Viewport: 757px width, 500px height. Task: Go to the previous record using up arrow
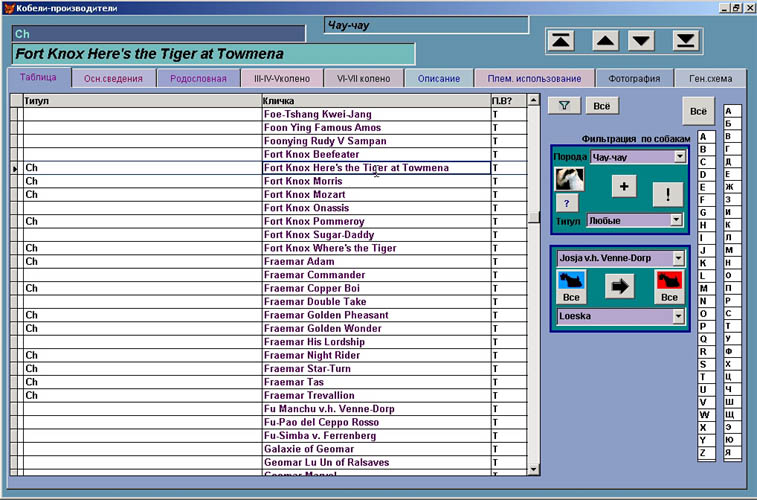[x=605, y=41]
